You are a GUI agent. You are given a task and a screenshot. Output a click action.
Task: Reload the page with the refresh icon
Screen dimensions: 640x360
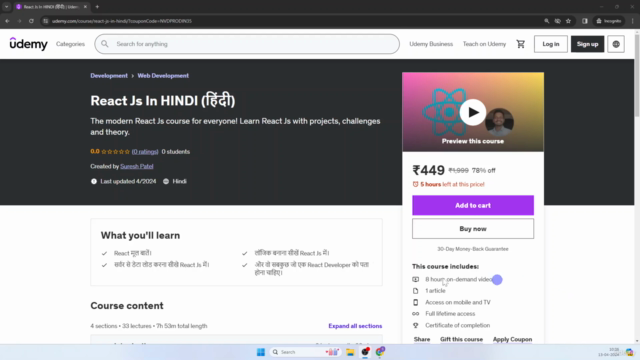point(31,21)
